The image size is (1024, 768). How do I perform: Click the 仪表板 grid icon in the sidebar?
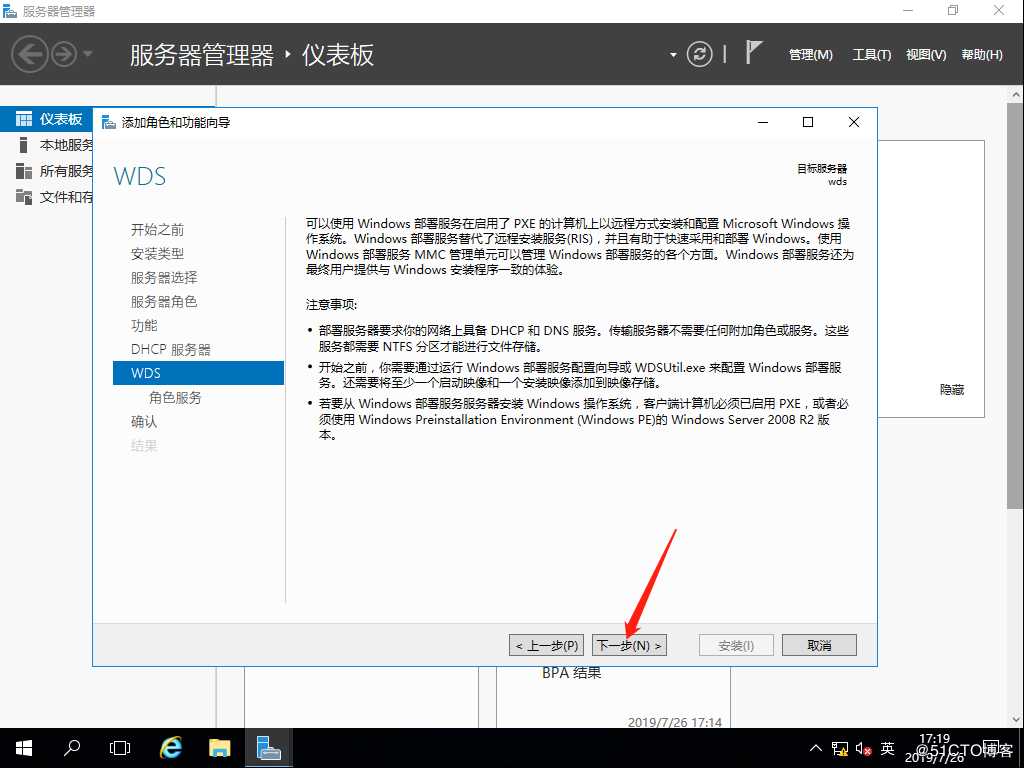click(x=24, y=119)
